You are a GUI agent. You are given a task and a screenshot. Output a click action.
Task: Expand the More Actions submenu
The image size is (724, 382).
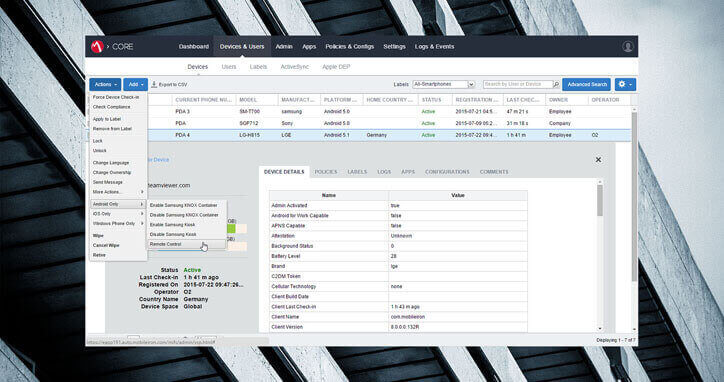(117, 192)
